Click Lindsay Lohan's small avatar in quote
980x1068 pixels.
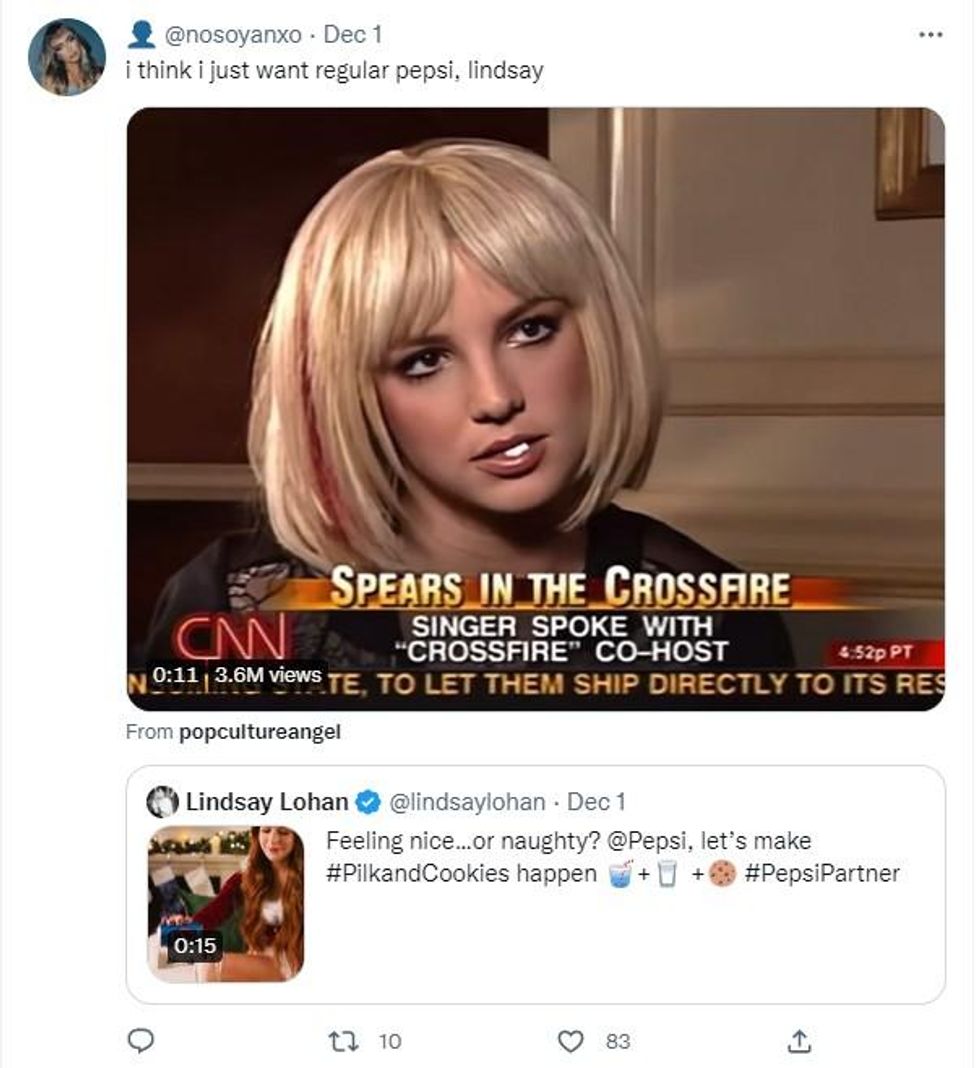click(162, 801)
